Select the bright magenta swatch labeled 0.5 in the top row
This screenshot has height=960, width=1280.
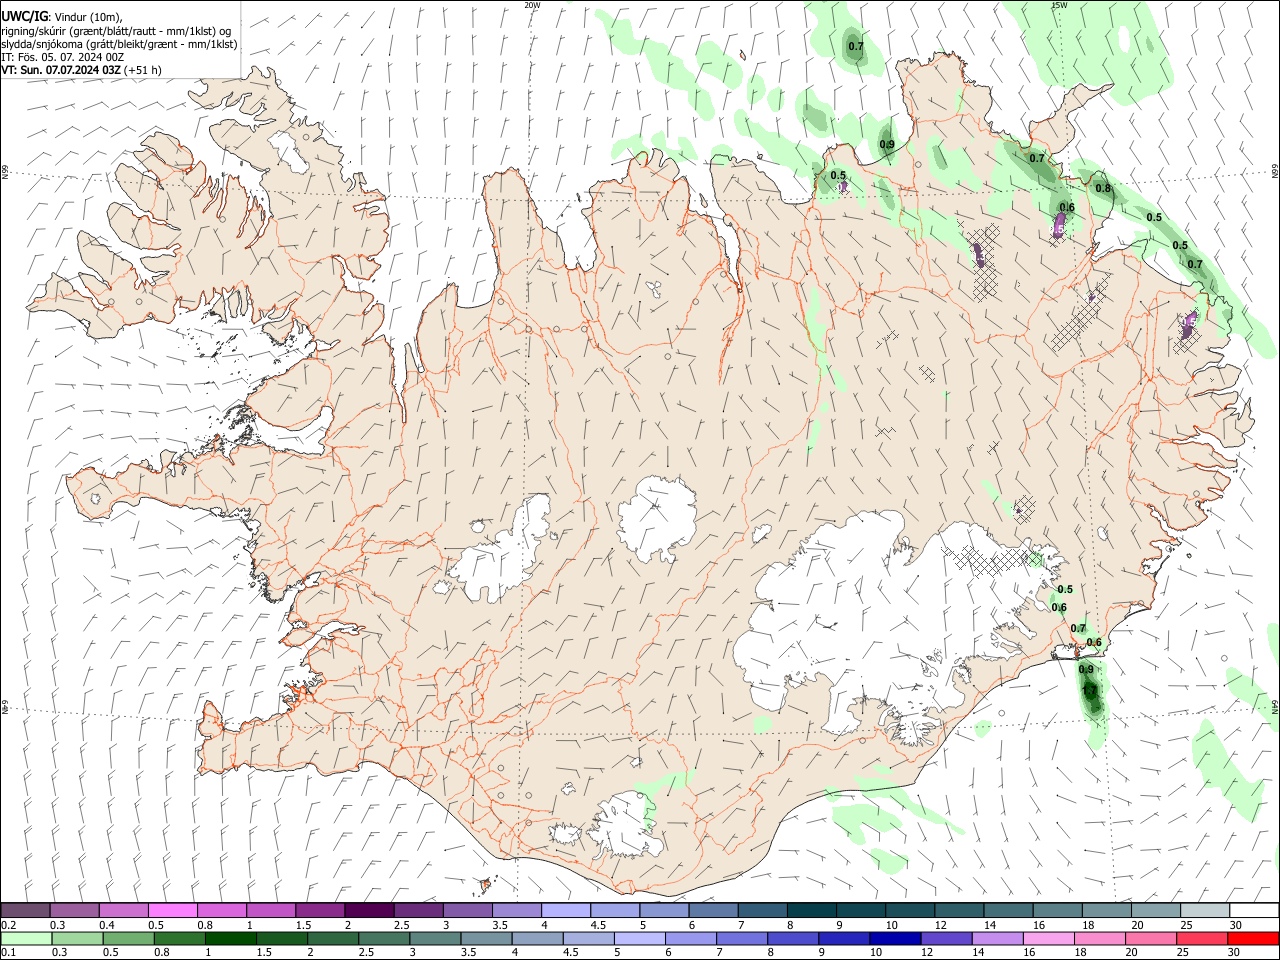pos(172,910)
